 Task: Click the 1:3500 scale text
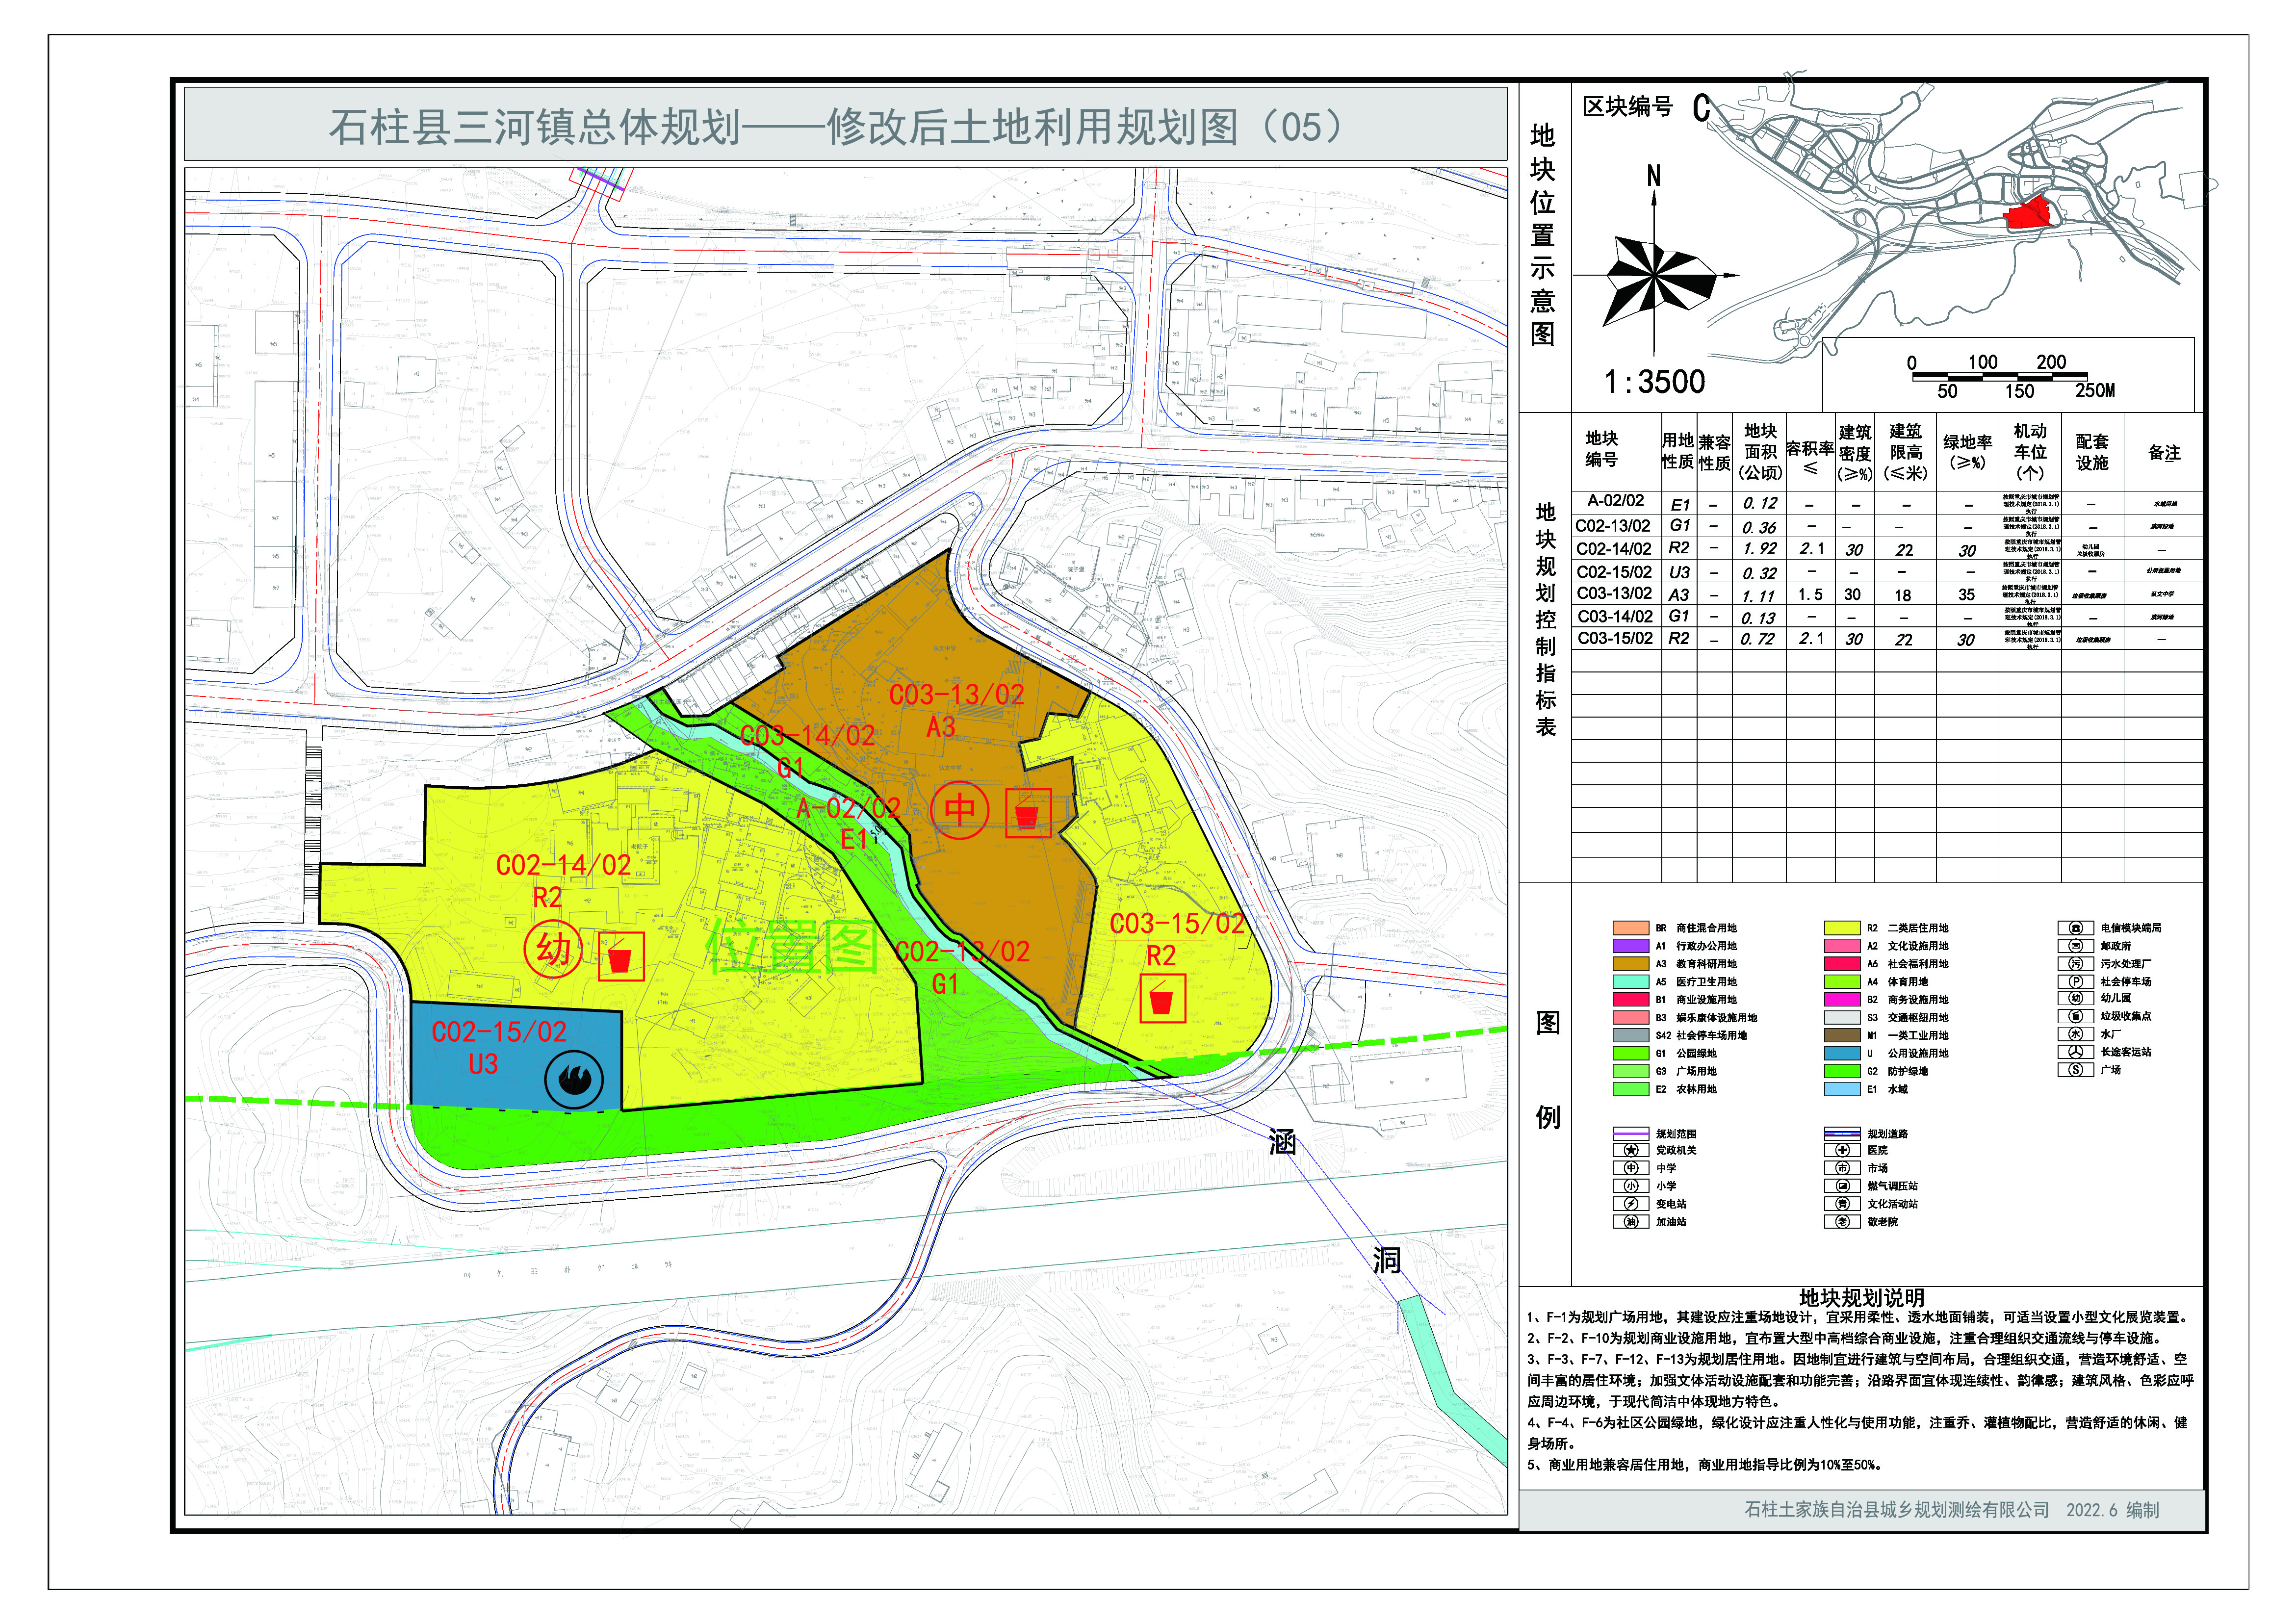[x=1654, y=382]
